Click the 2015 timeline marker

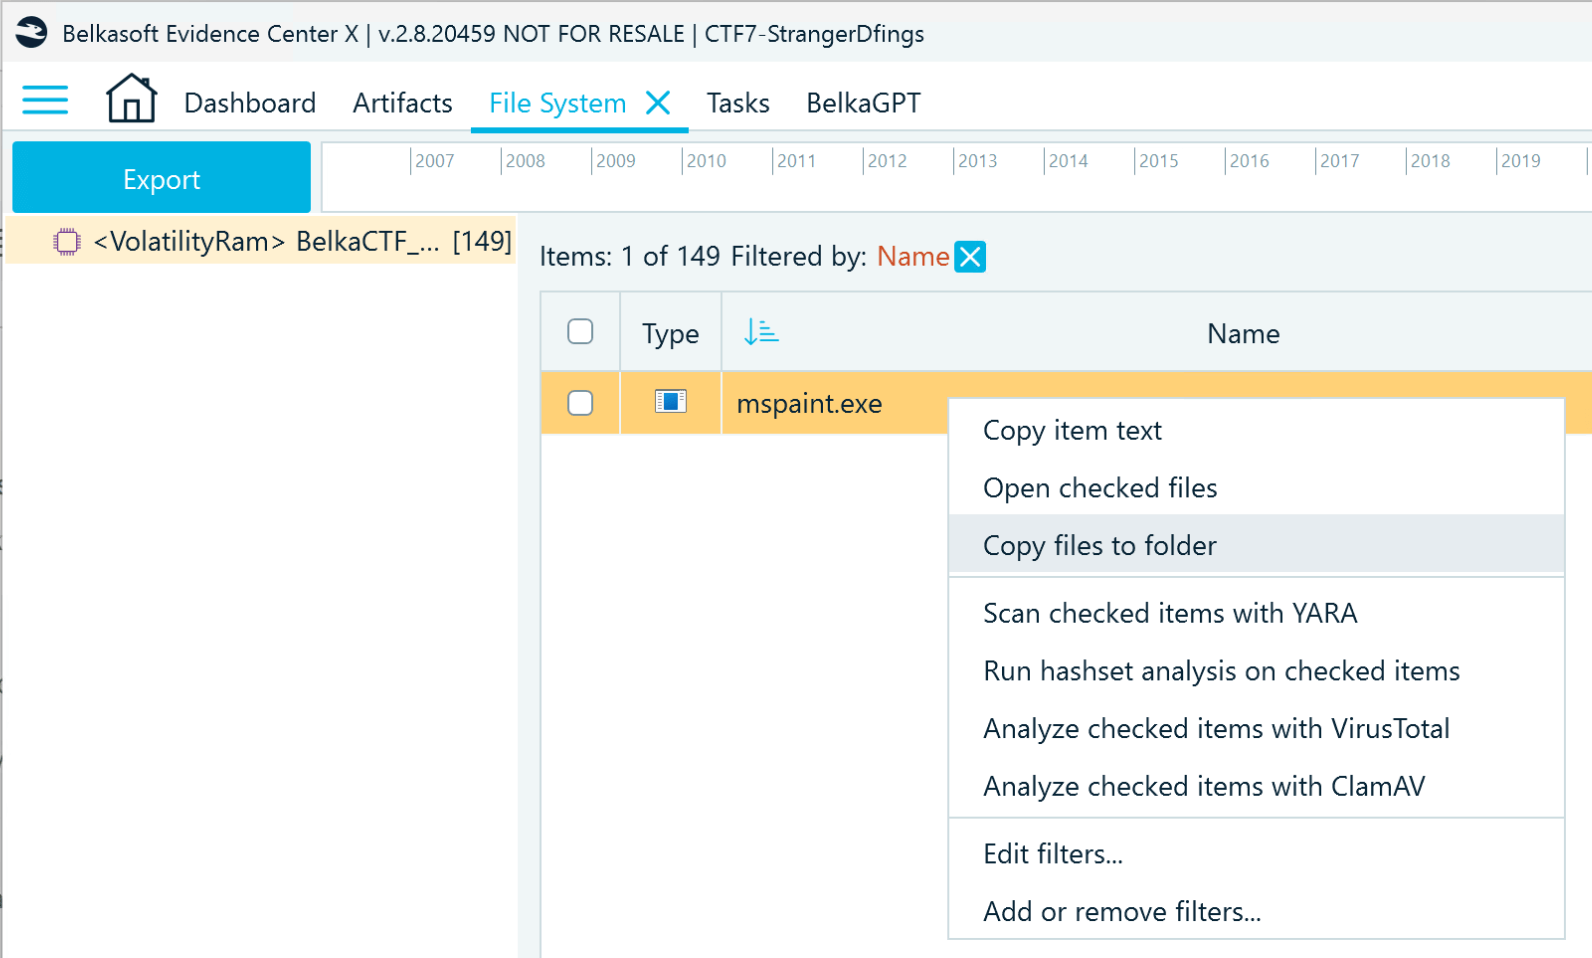(x=1159, y=161)
